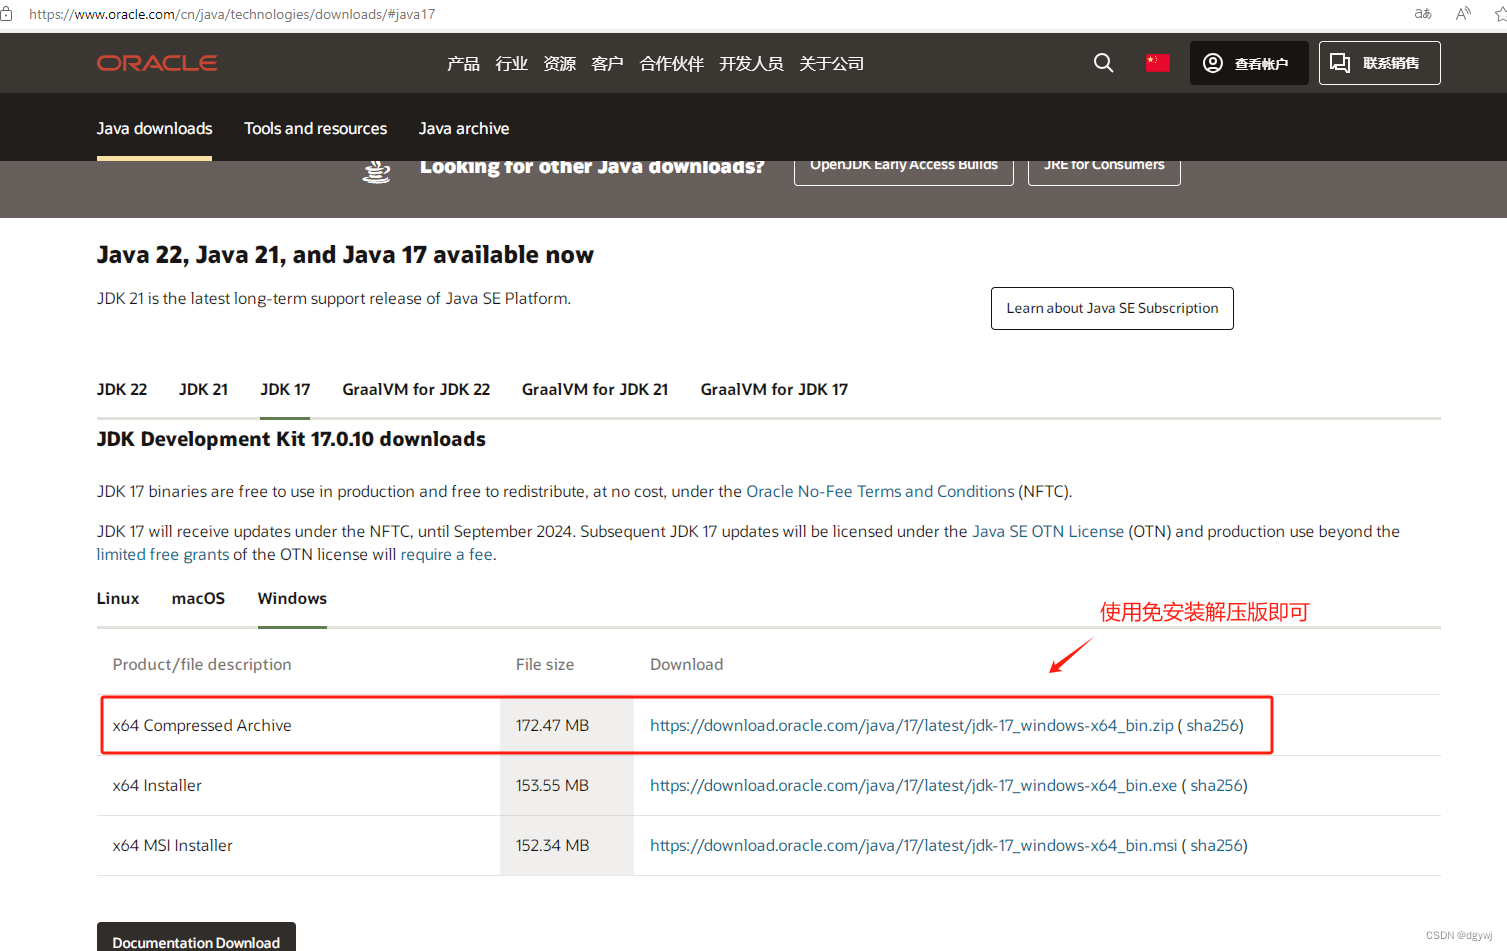Switch to Tools and resources

[315, 128]
